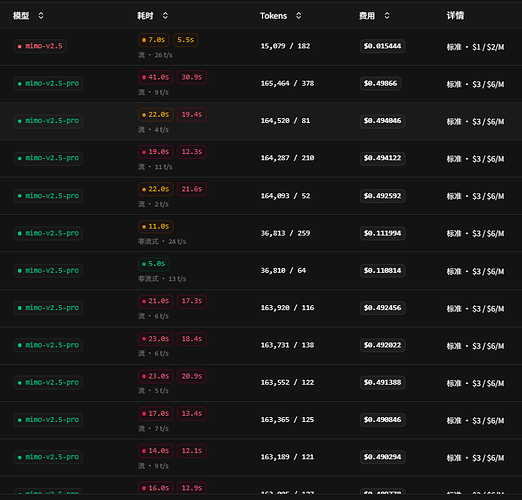Select the token count 164,520 / 81

pos(285,121)
